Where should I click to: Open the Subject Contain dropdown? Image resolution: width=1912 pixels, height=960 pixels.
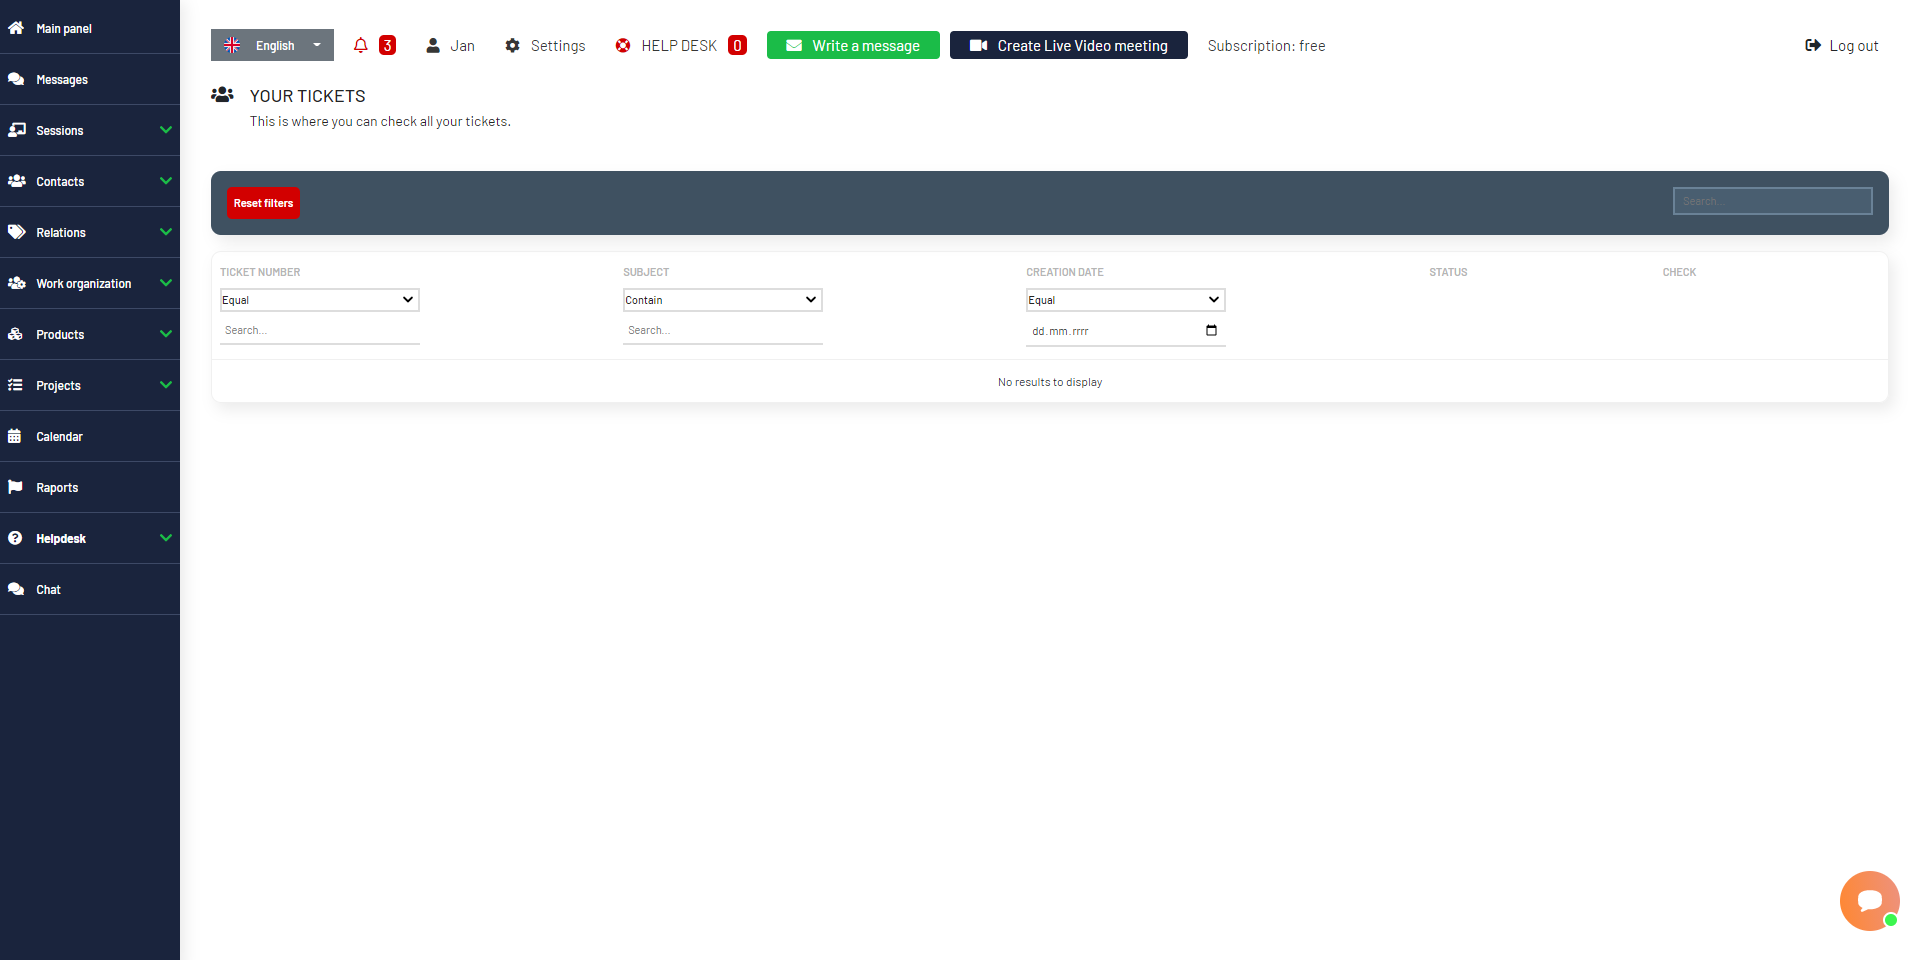point(722,299)
